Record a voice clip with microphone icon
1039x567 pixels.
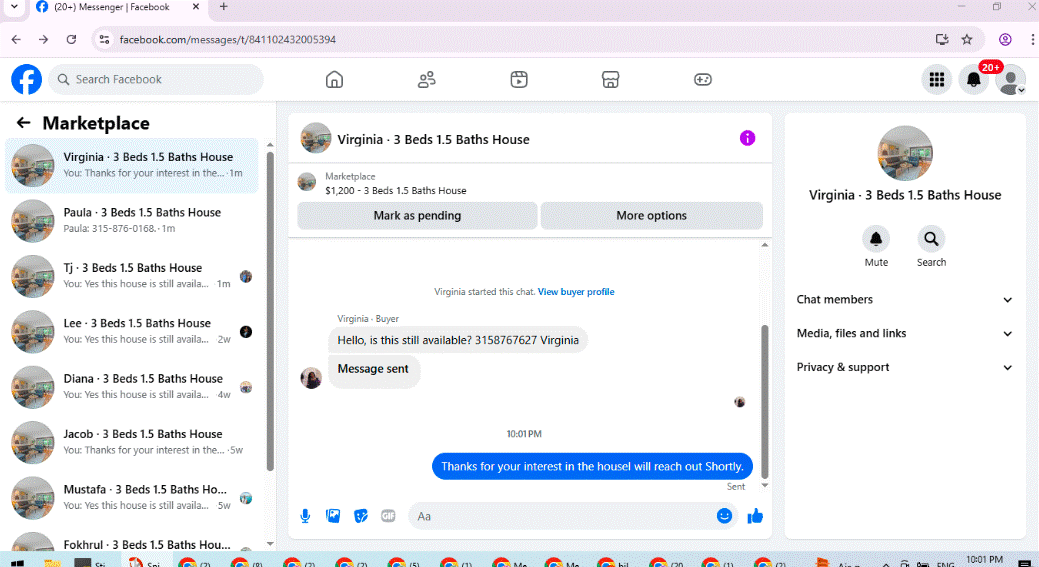(305, 516)
